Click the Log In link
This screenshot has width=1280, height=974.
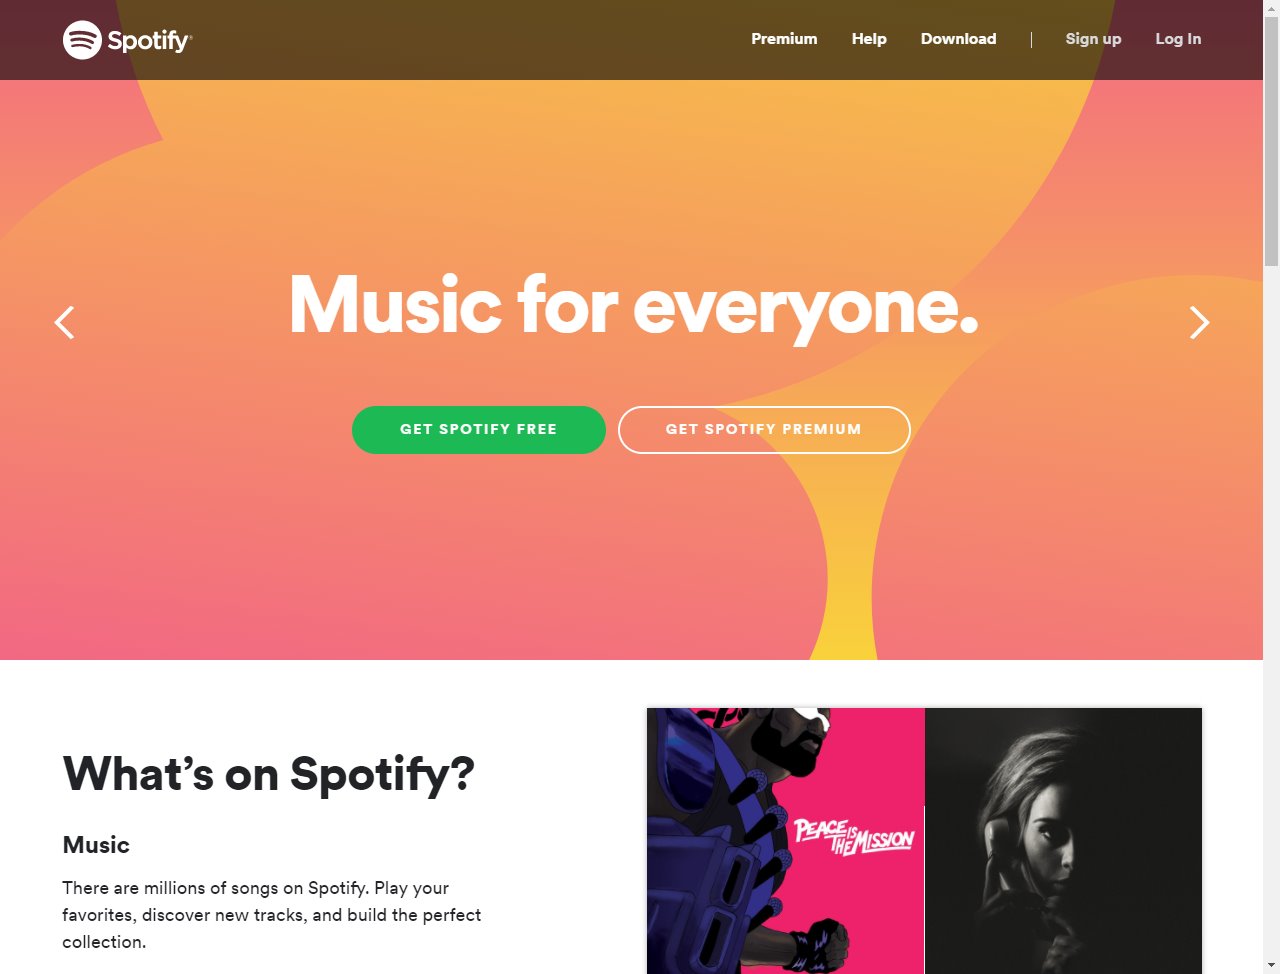coord(1178,39)
